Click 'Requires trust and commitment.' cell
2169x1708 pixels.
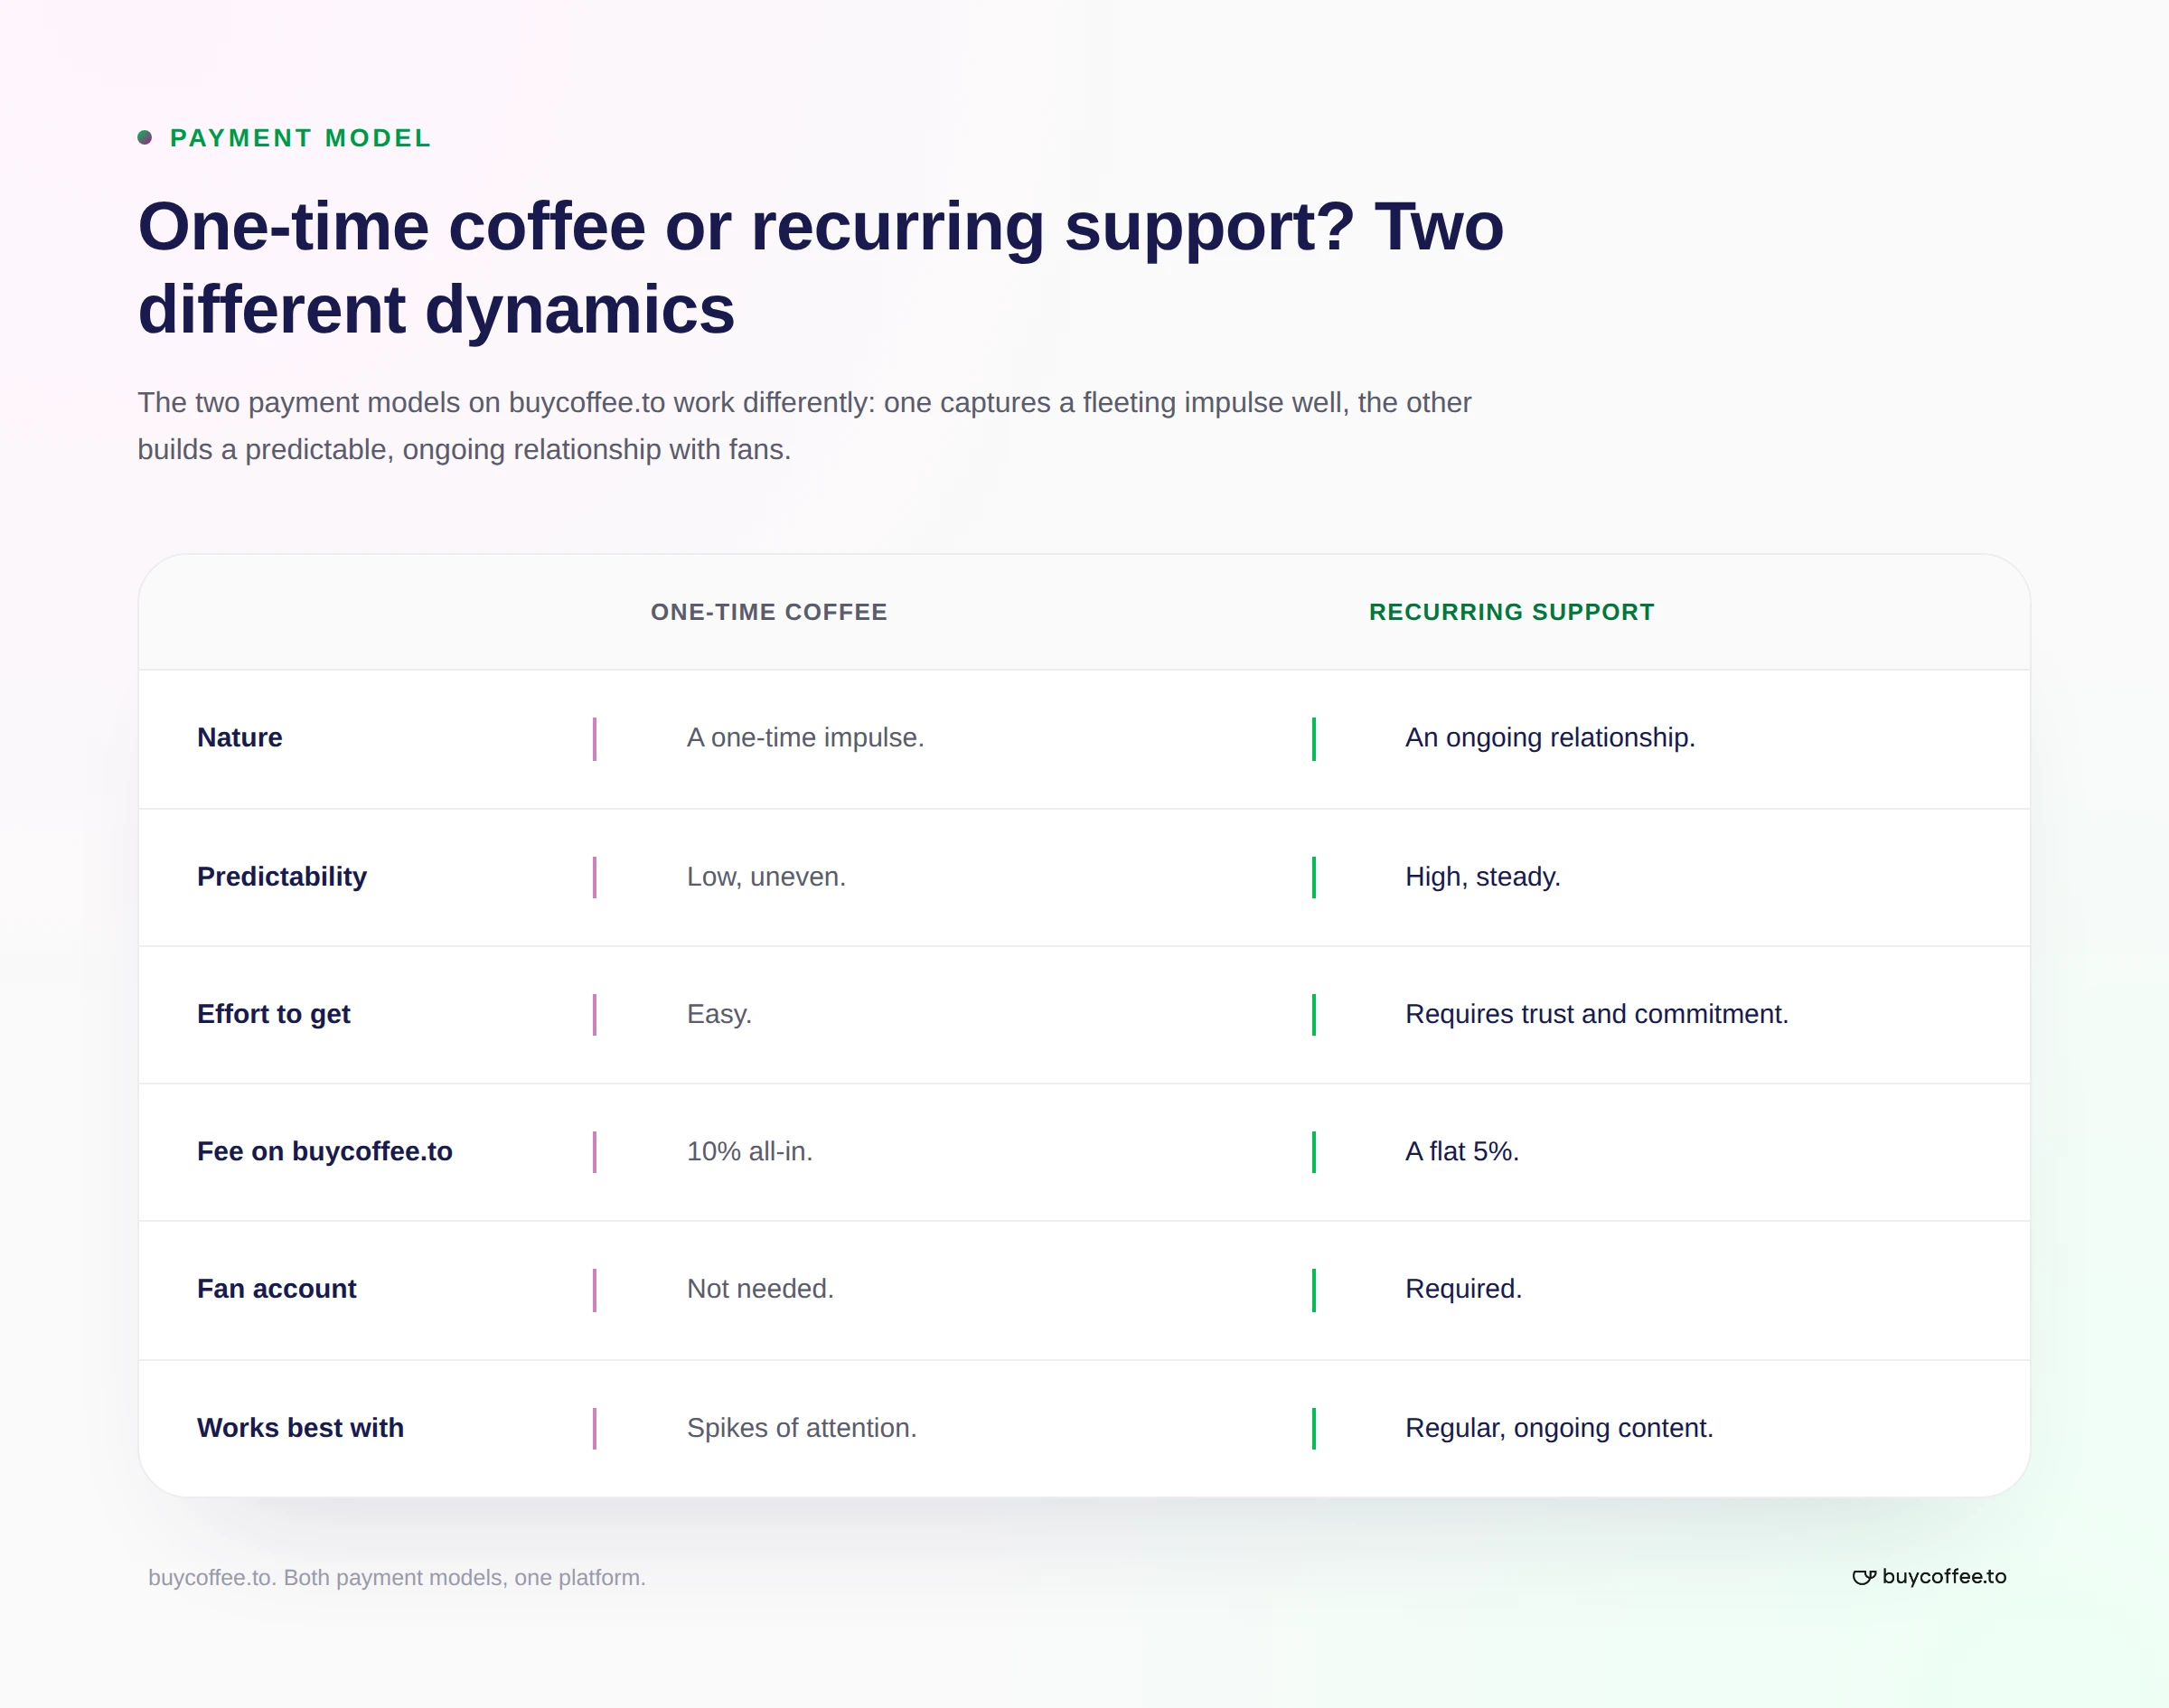1597,1014
